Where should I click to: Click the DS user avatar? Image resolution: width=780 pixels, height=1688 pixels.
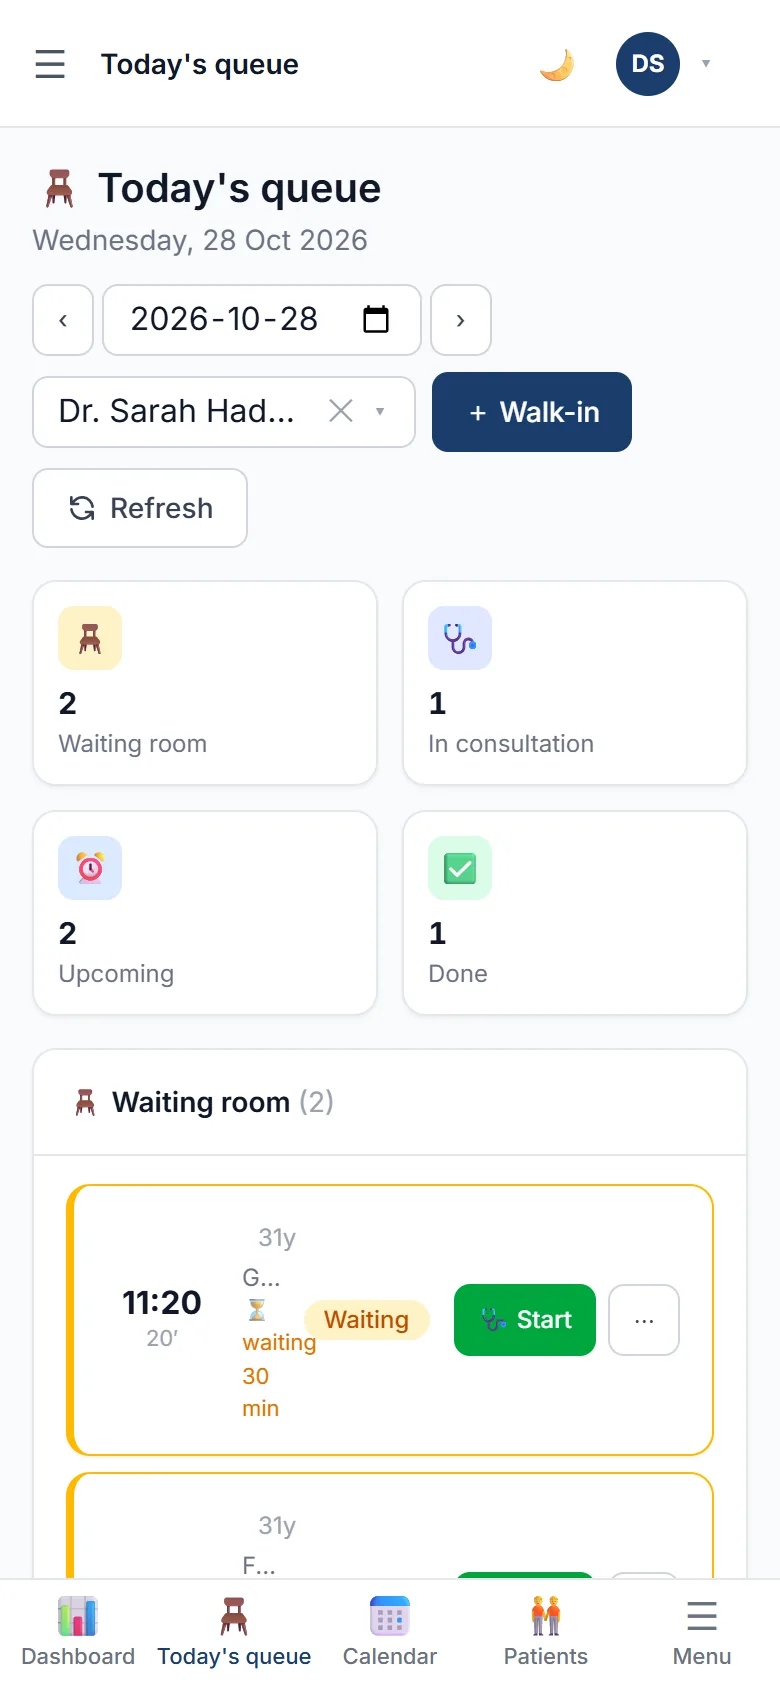point(648,64)
